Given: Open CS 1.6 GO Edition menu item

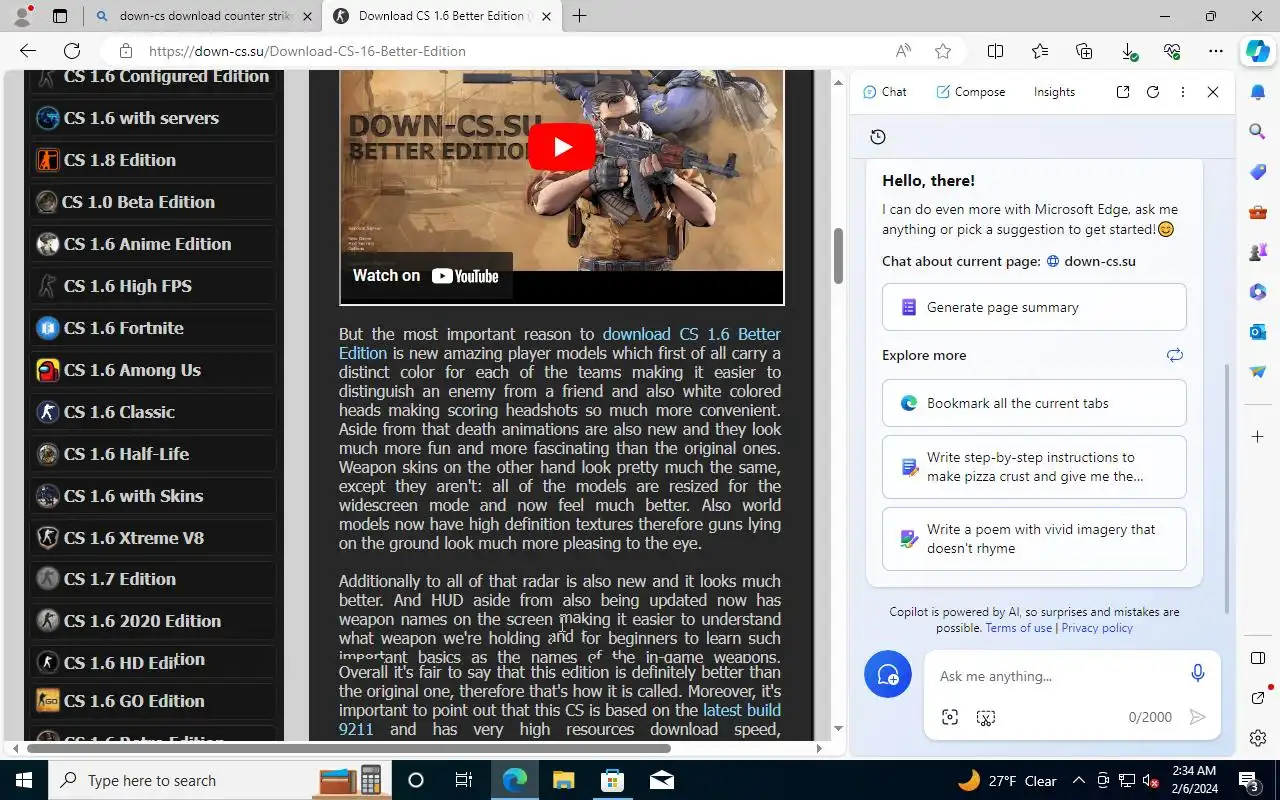Looking at the screenshot, I should [154, 701].
